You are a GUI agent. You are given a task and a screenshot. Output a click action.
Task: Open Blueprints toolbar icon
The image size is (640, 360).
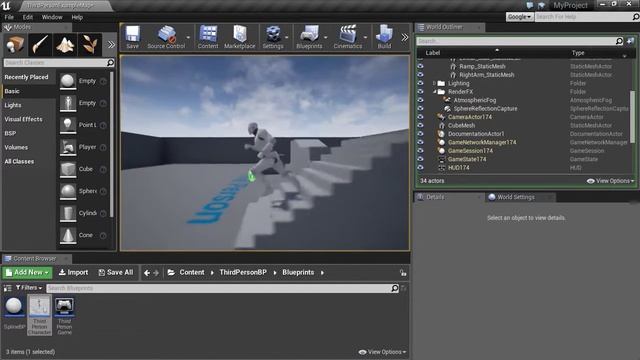pyautogui.click(x=309, y=37)
